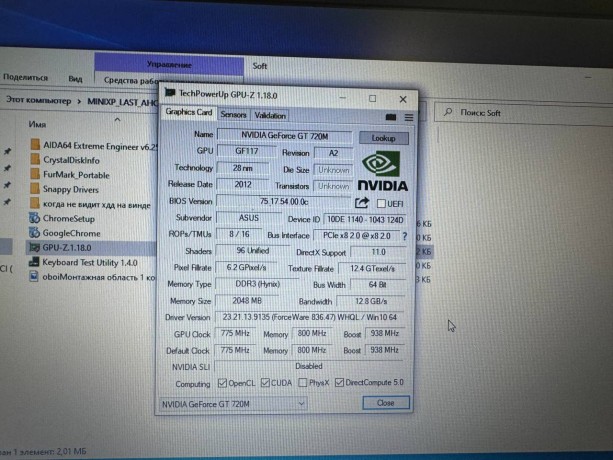Open the NVIDIA GeForce GT 720M dropdown

click(x=233, y=404)
